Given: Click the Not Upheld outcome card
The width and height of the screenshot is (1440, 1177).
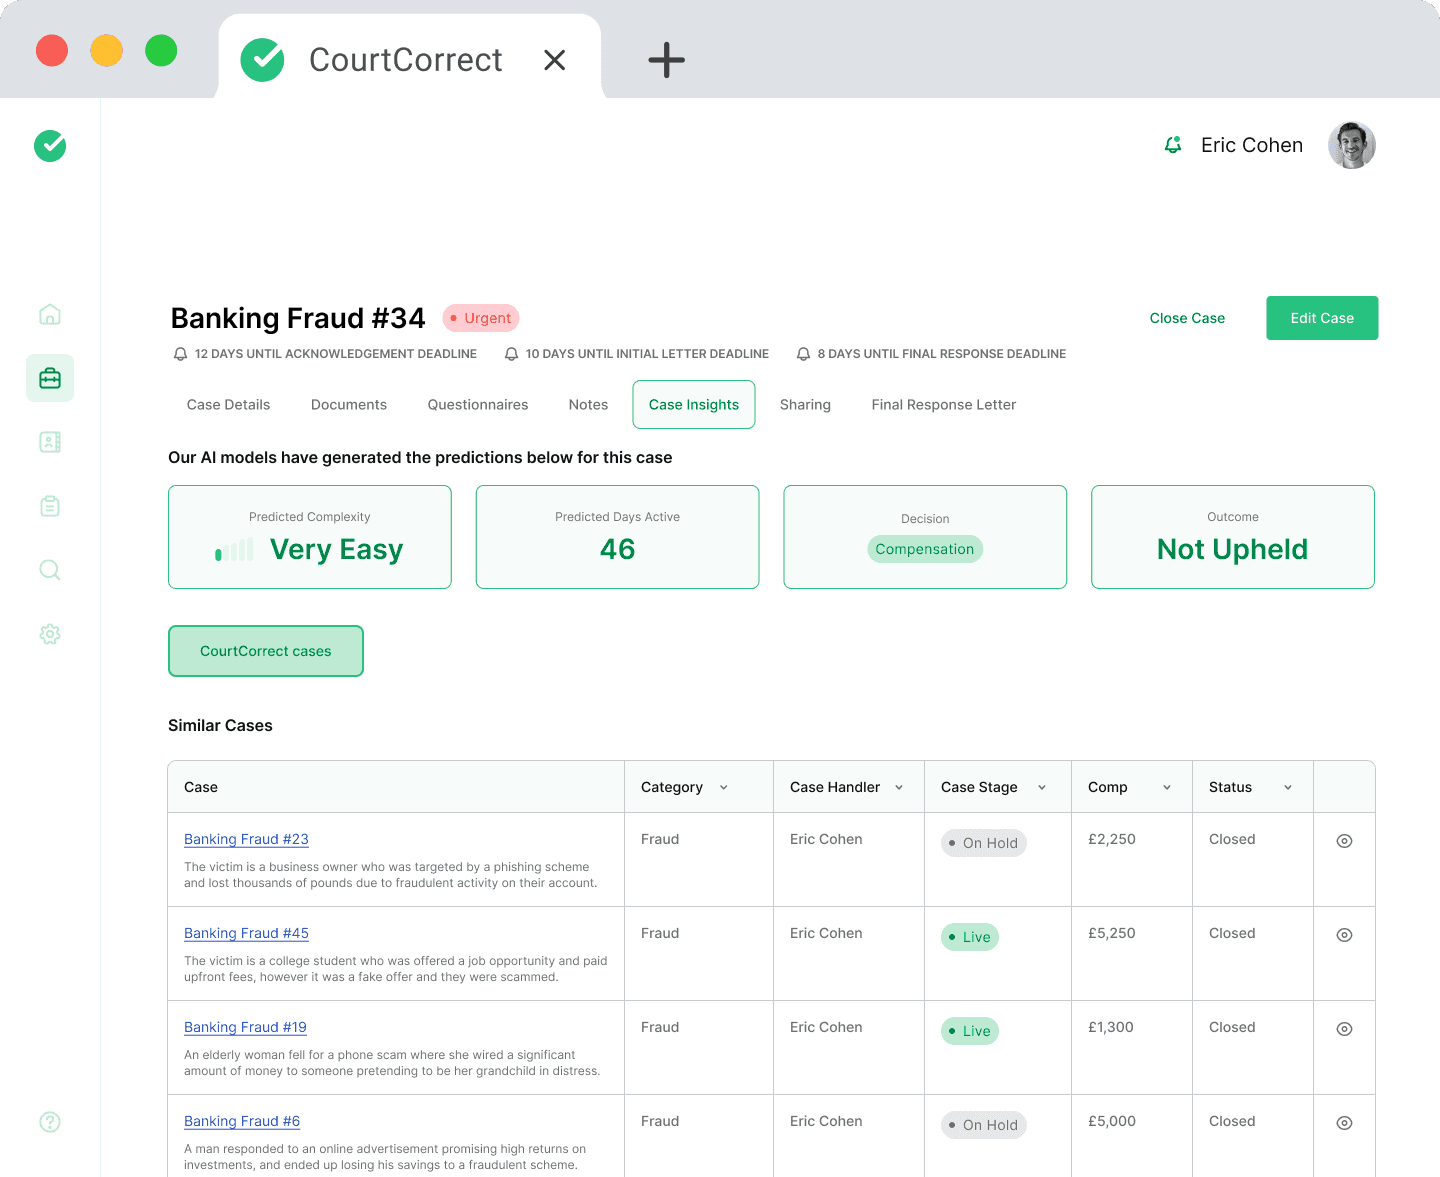Looking at the screenshot, I should click(x=1233, y=537).
